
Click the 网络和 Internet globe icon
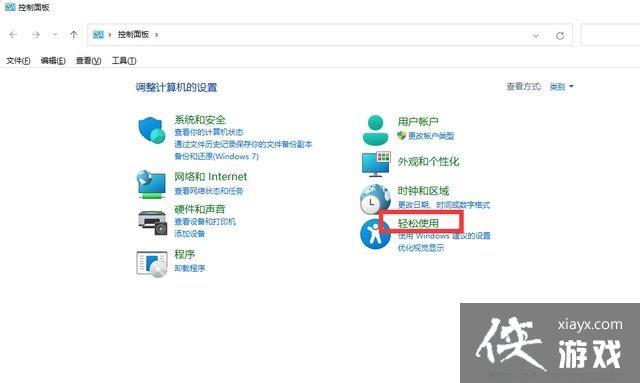coord(151,184)
